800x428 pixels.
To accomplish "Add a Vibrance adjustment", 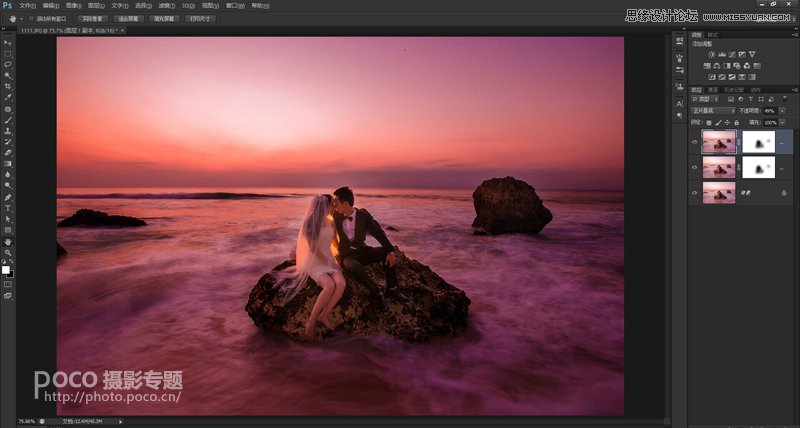I will (x=752, y=54).
